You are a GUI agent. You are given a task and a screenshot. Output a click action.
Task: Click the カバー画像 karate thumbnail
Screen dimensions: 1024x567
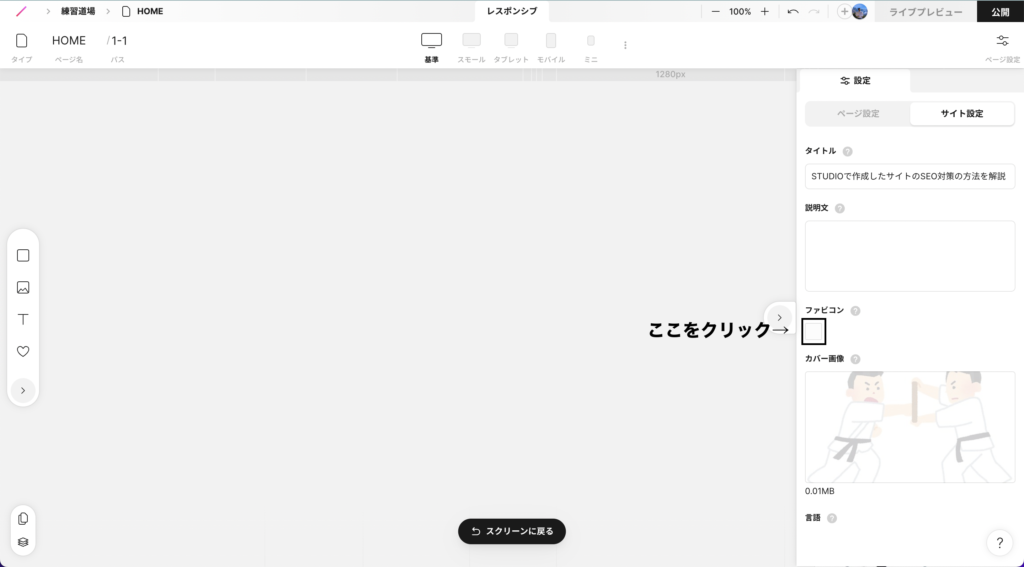pos(910,427)
